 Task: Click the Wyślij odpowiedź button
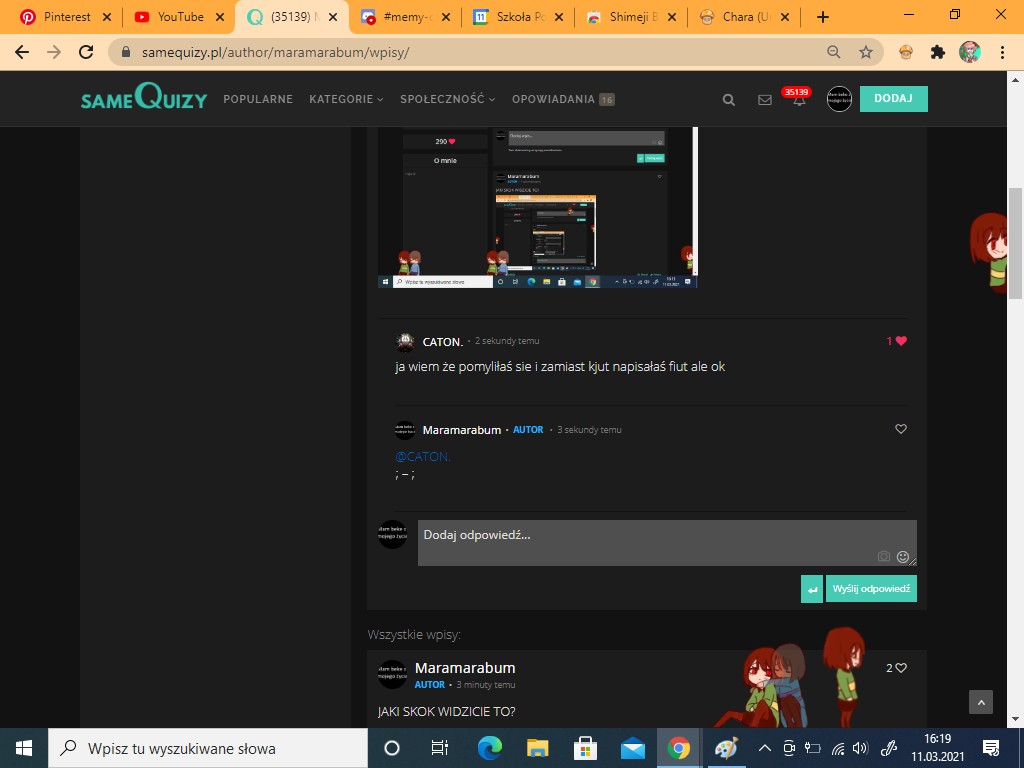[x=871, y=589]
